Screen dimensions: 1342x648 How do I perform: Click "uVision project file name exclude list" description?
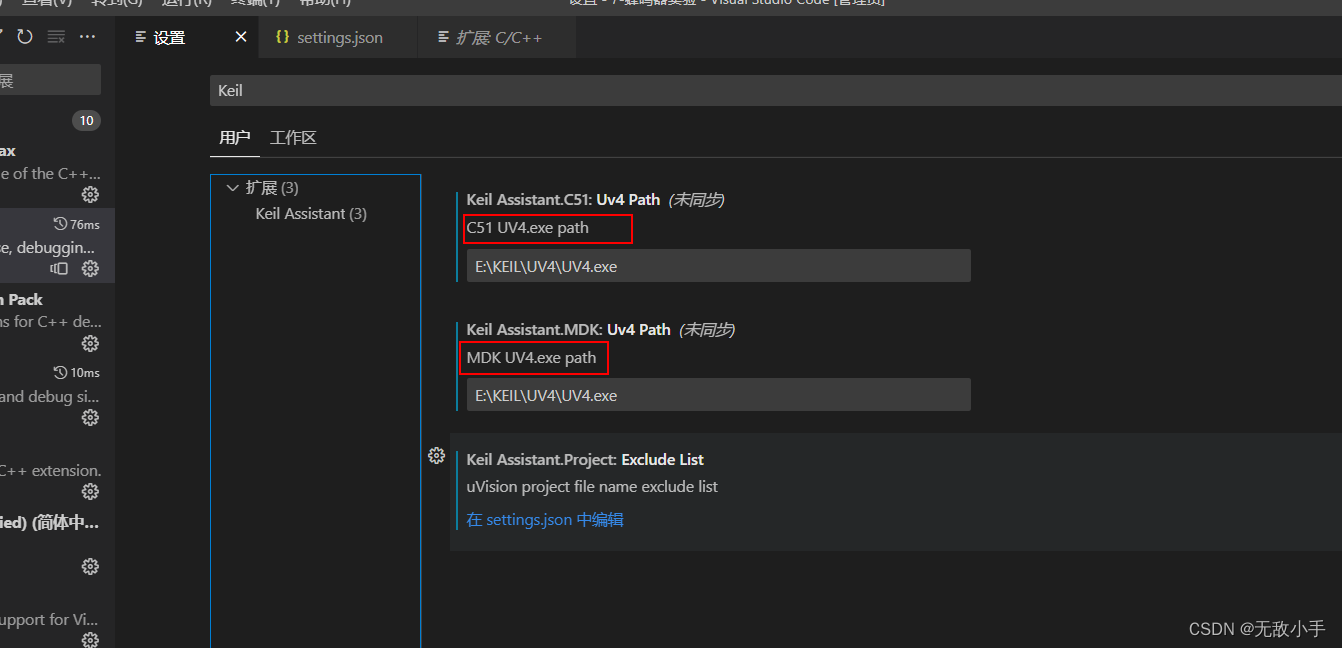pos(592,487)
